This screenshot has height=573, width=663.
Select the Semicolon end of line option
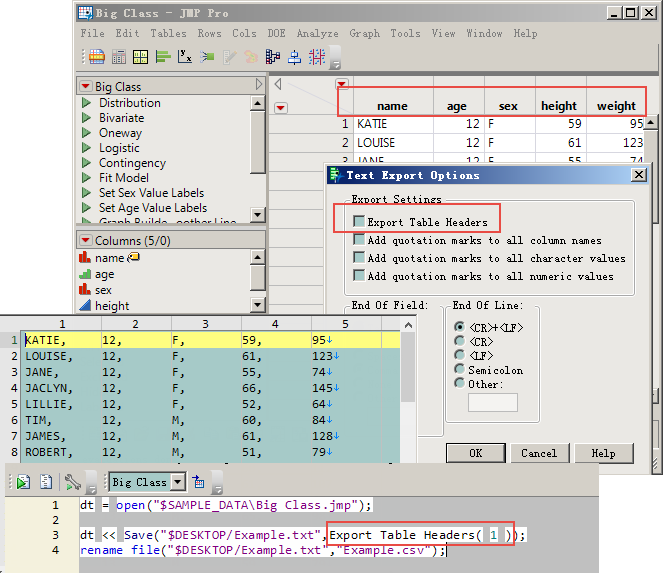tap(460, 370)
